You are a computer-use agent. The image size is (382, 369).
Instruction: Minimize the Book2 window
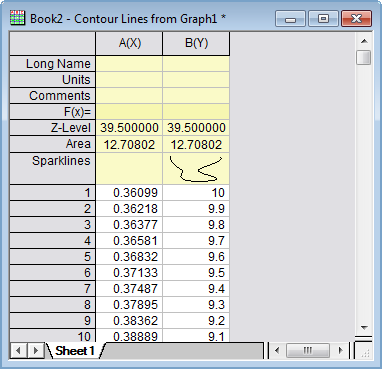[x=290, y=18]
